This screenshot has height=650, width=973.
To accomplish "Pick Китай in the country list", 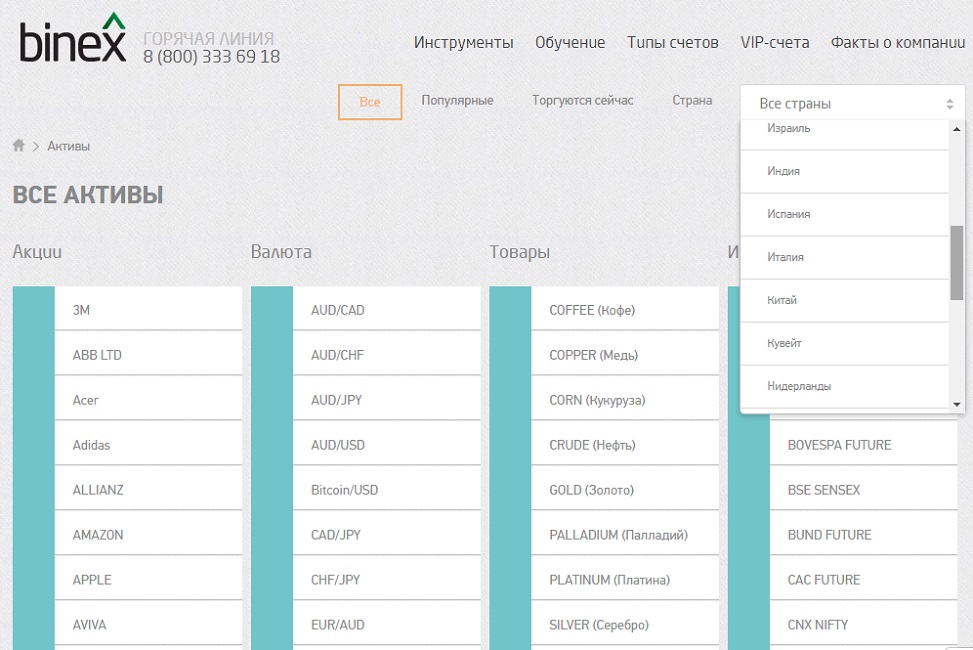I will point(845,300).
